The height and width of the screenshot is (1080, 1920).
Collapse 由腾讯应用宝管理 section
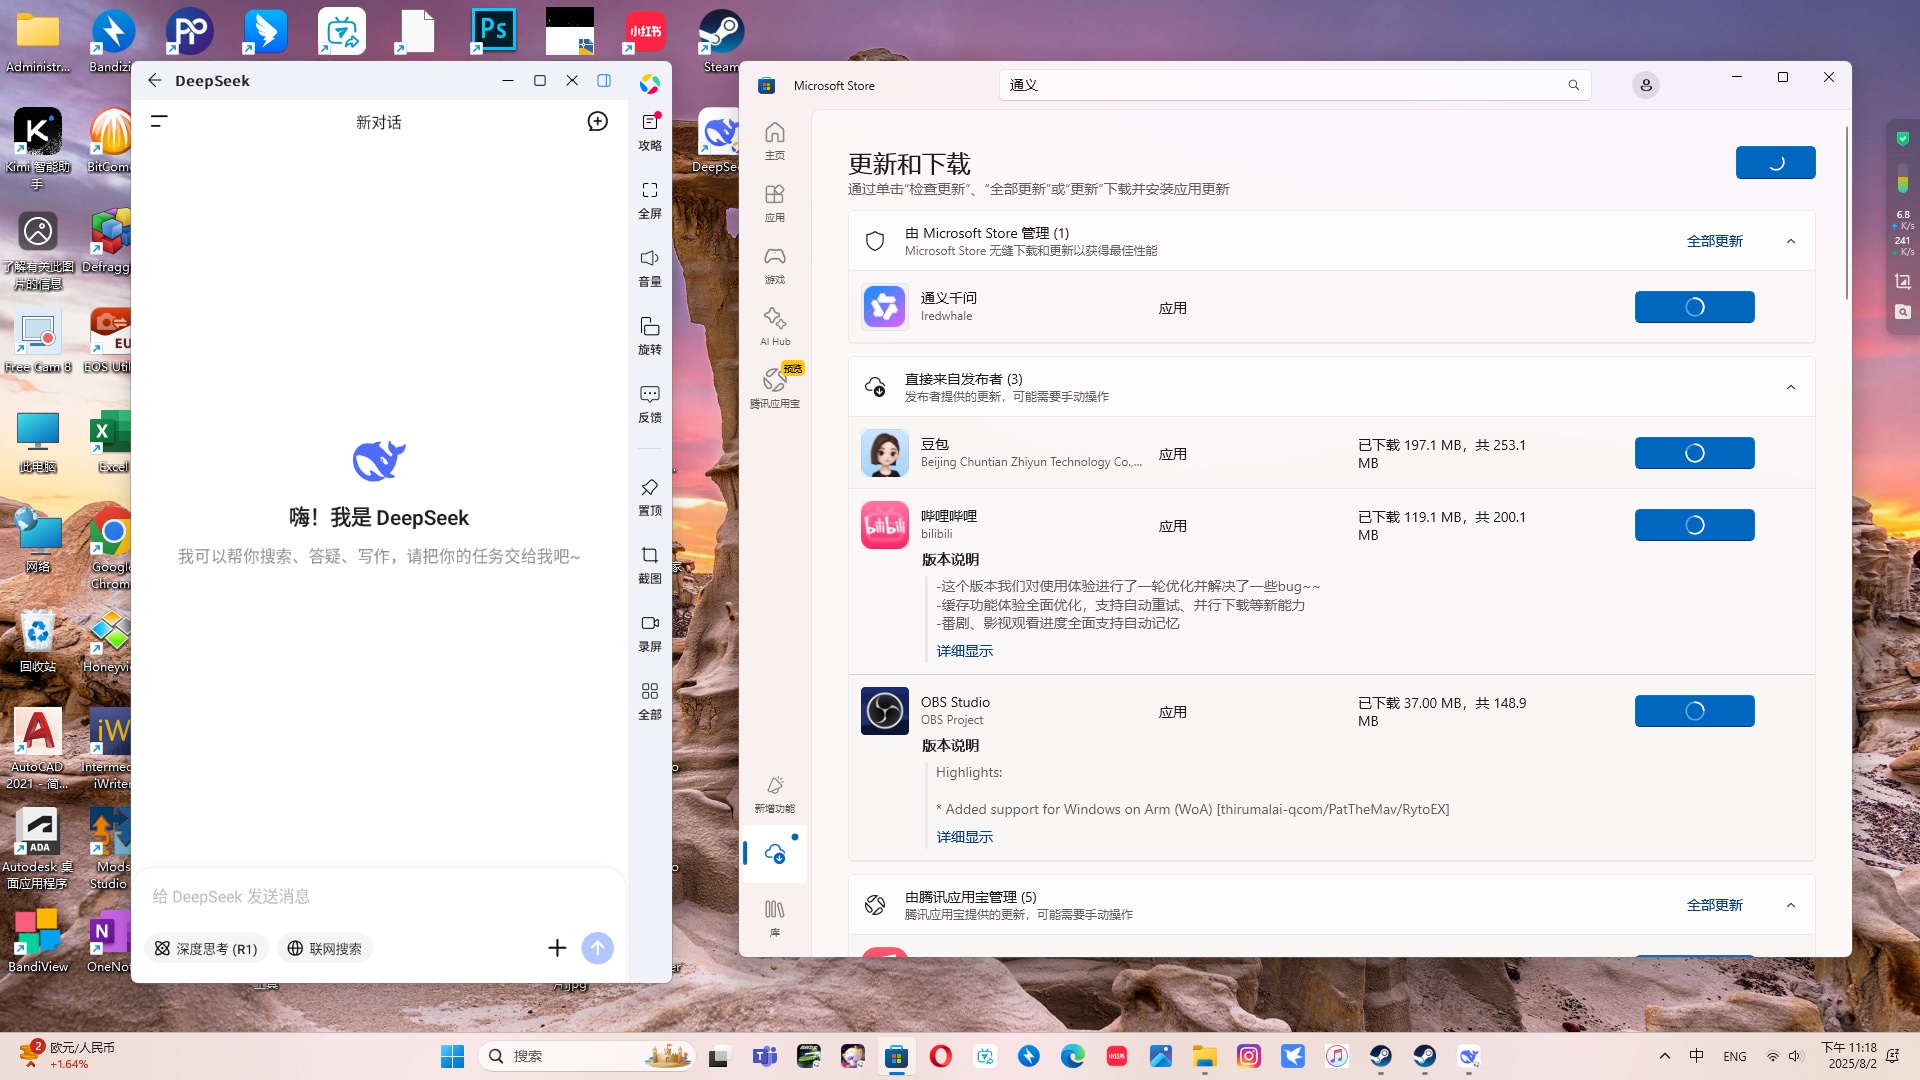[1790, 905]
